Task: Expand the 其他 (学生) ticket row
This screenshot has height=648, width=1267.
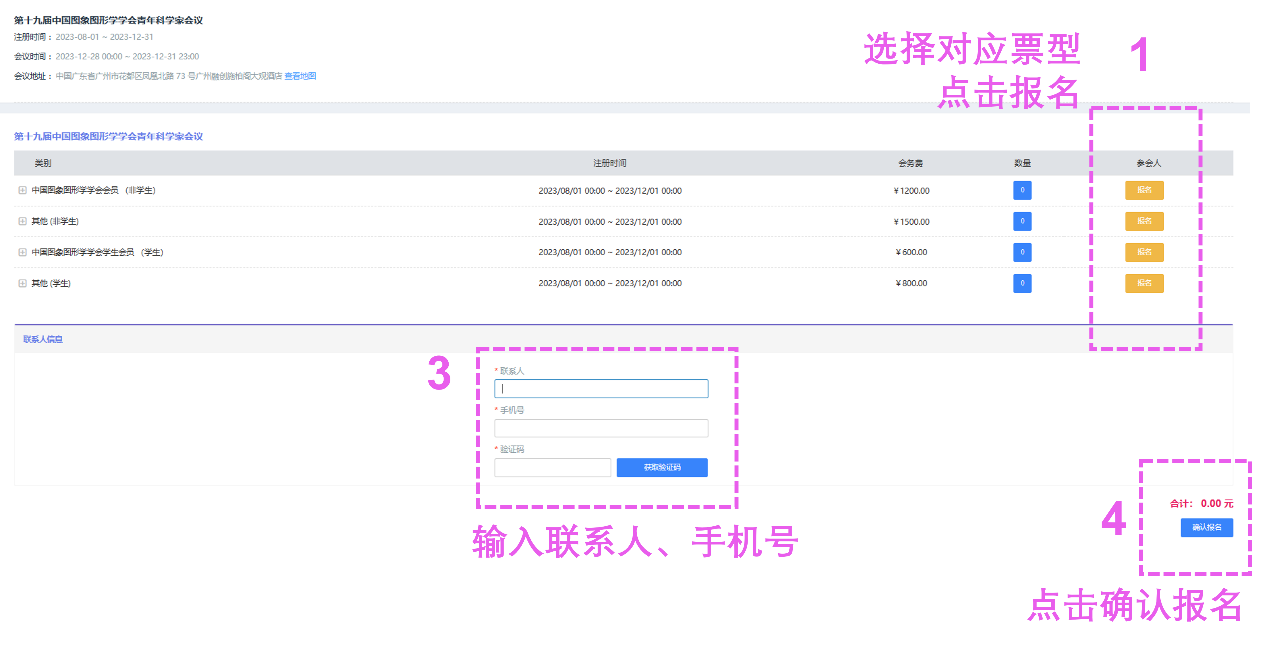Action: (x=22, y=283)
